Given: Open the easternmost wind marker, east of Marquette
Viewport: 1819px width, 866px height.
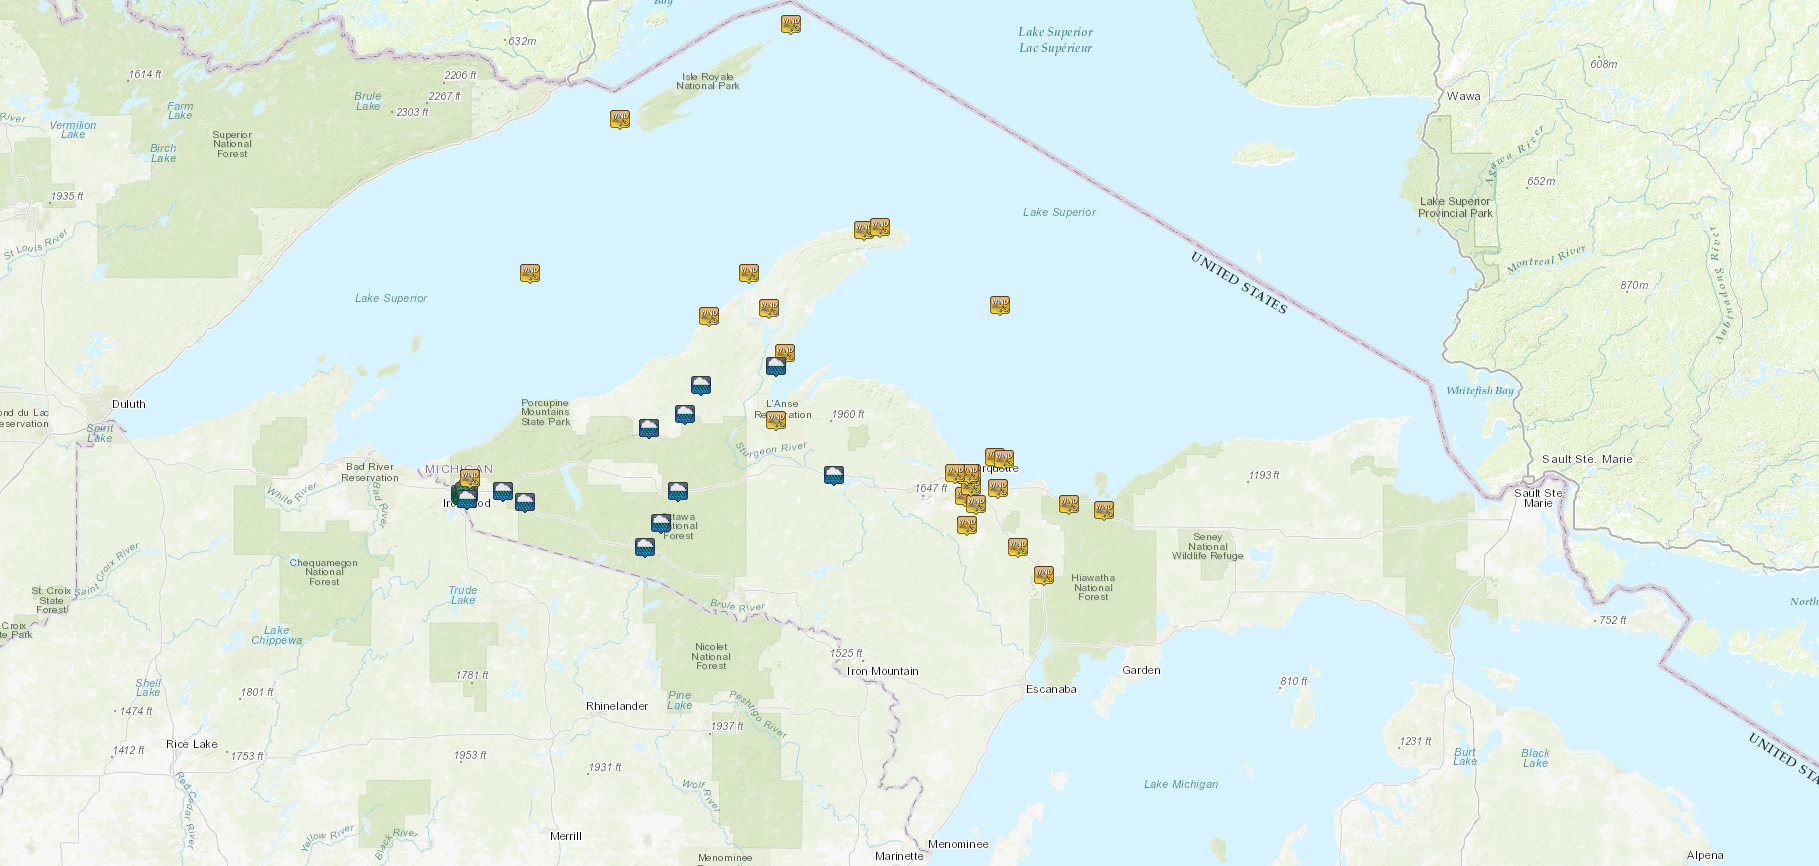Looking at the screenshot, I should 1104,510.
